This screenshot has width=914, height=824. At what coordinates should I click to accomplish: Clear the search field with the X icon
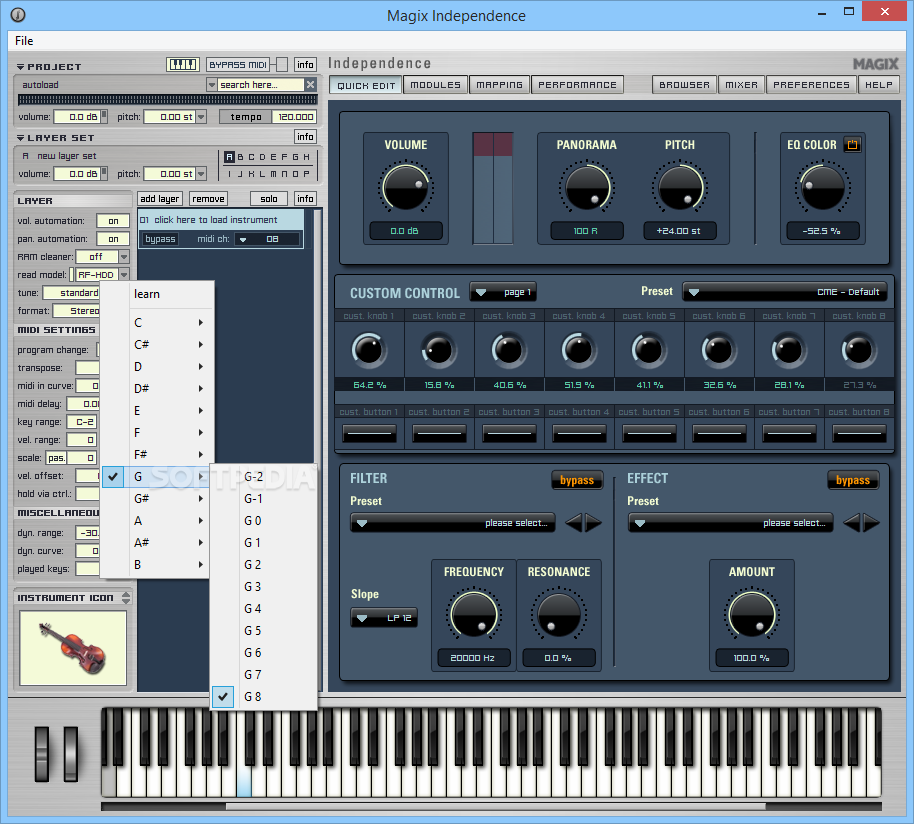(311, 84)
